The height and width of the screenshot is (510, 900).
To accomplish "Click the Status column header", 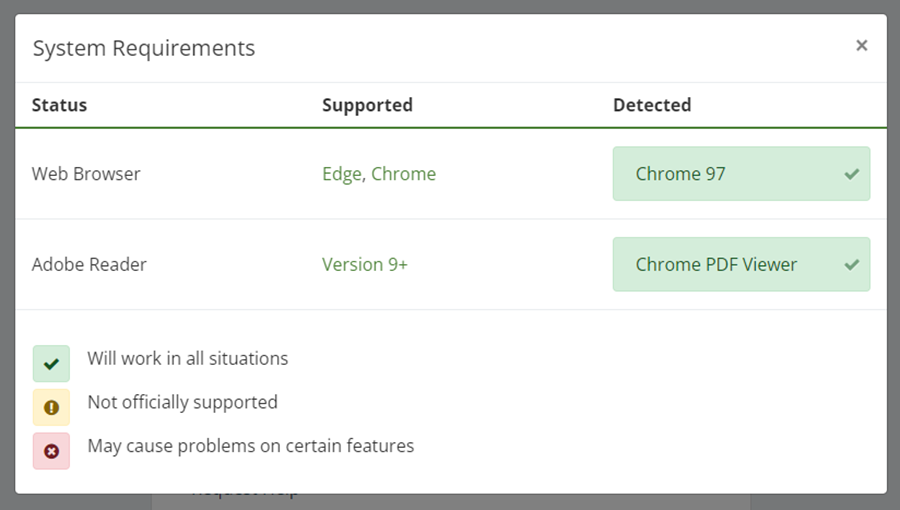I will pos(59,105).
